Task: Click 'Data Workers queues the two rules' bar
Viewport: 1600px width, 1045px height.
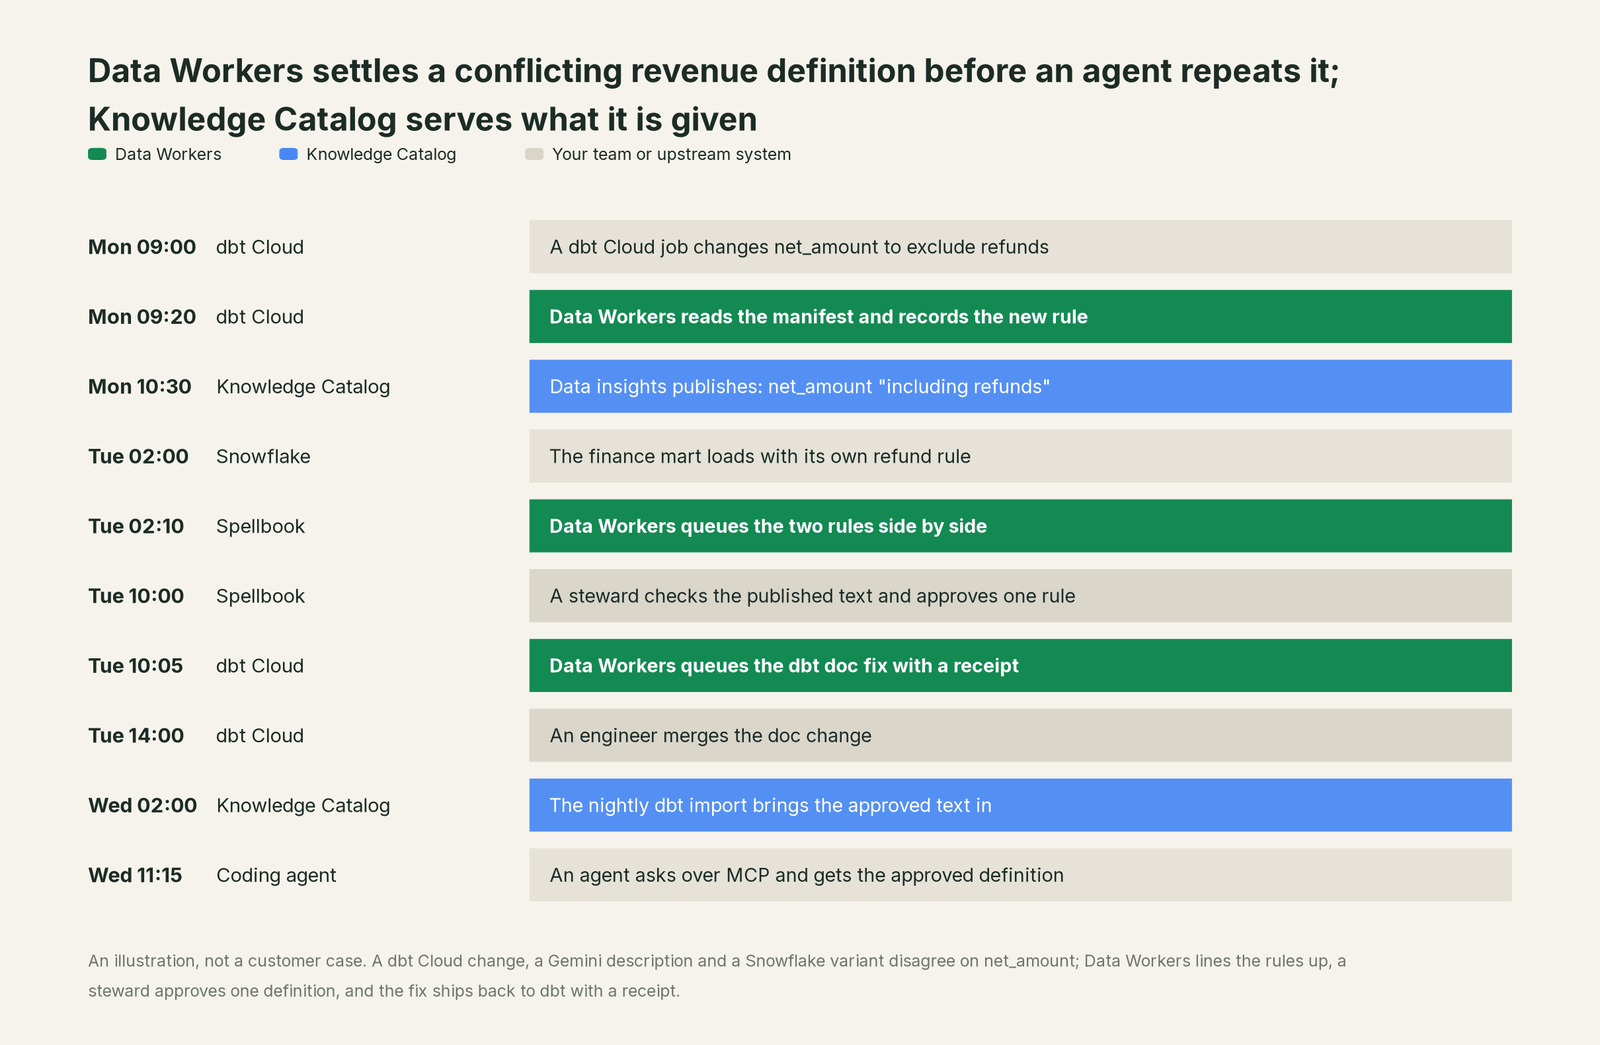Action: point(1020,526)
